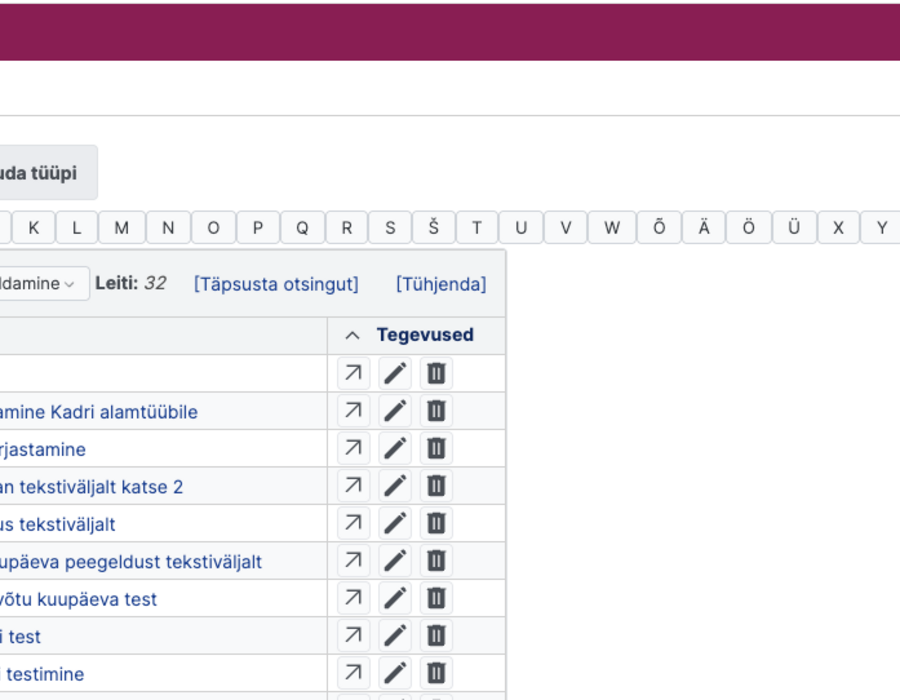900x700 pixels.
Task: Open the 'peegeldust tekstiväljalt' row arrow icon
Action: 354,561
